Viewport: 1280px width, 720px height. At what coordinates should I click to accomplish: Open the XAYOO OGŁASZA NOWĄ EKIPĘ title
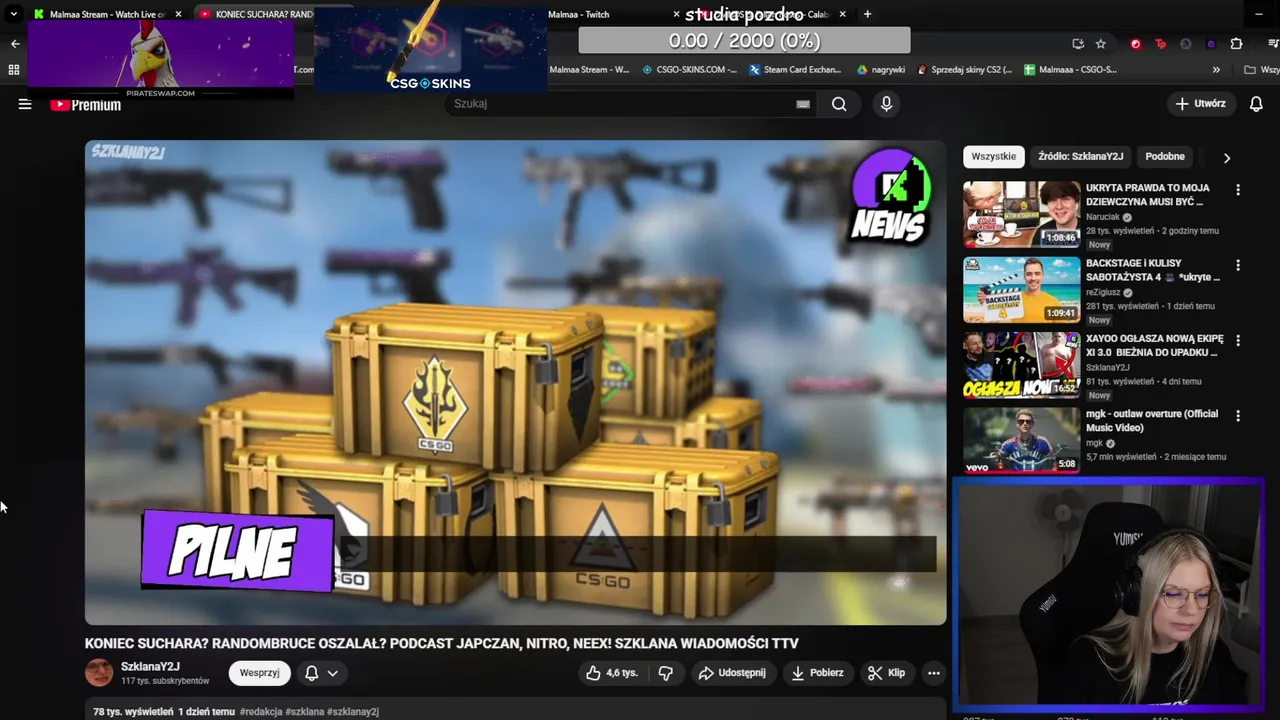(1154, 345)
